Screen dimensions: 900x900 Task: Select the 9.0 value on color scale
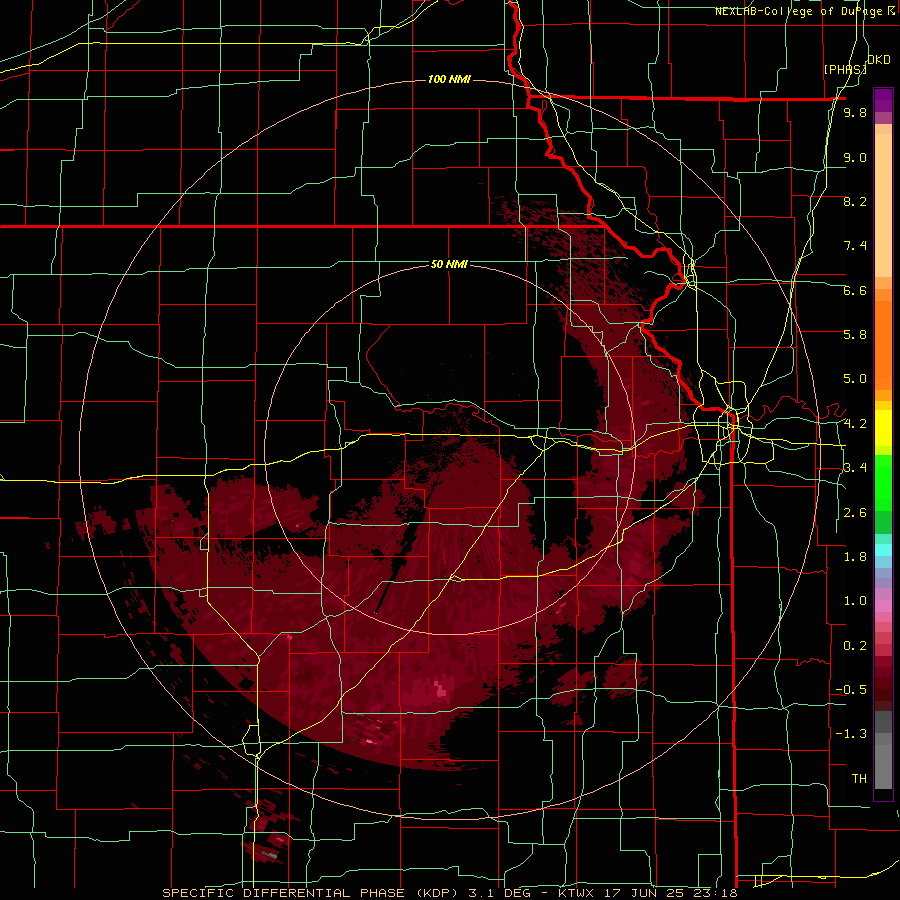pyautogui.click(x=855, y=157)
